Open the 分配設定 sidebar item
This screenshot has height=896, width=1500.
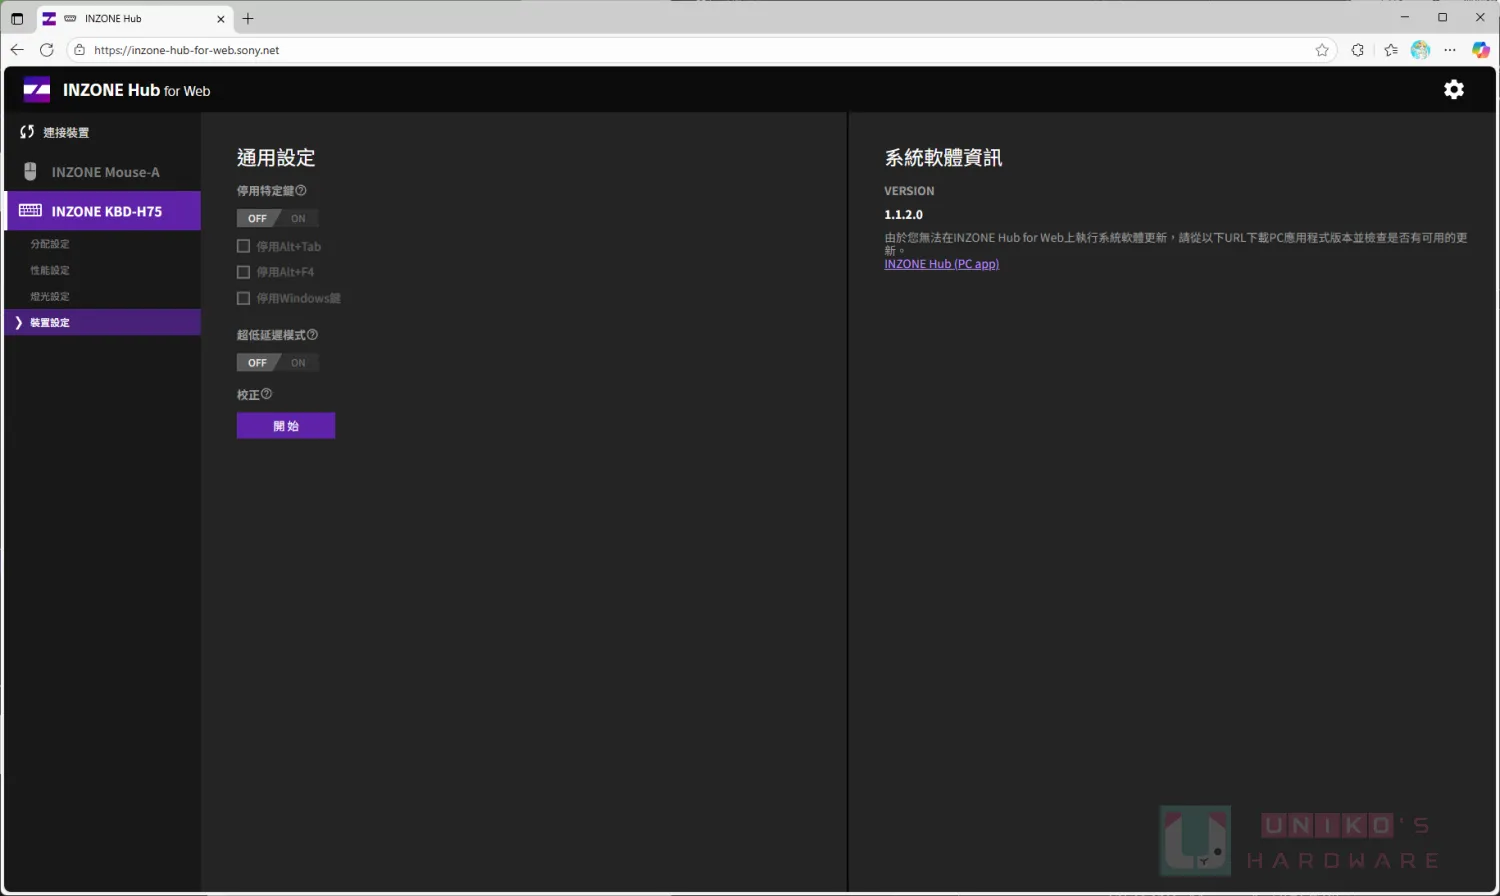point(50,244)
